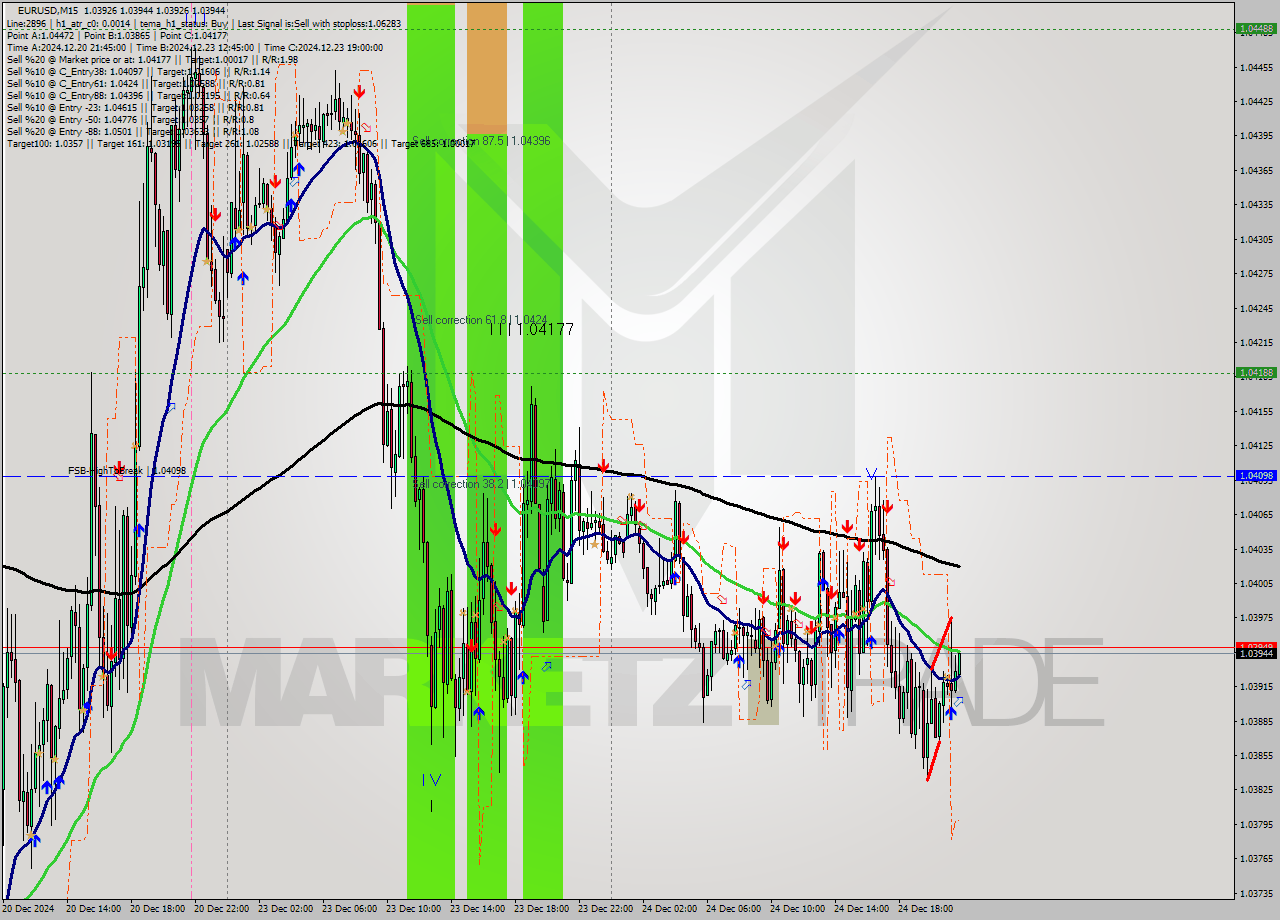Click the '20 Dec 18:00' time axis label
Image resolution: width=1280 pixels, height=920 pixels.
click(x=157, y=909)
